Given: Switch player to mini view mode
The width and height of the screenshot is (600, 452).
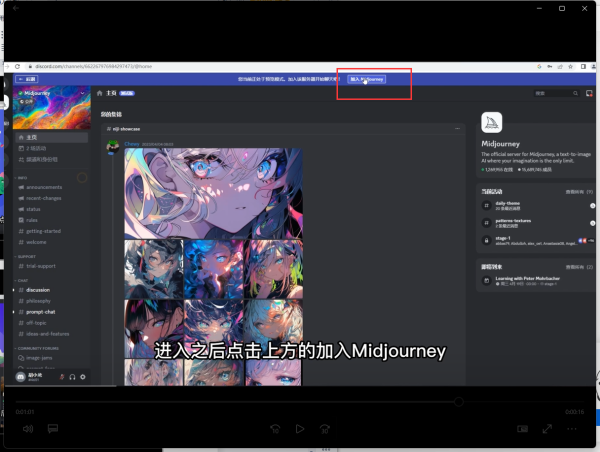Looking at the screenshot, I should pos(522,429).
